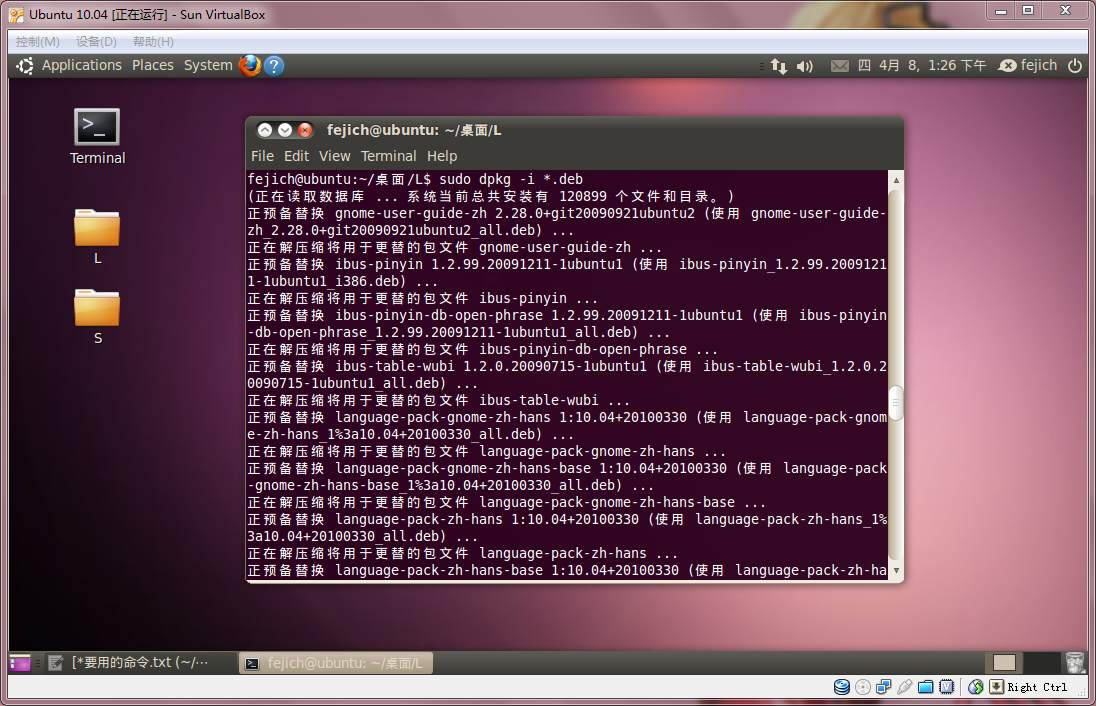Open VirtualBox 控制(M) menu

pyautogui.click(x=38, y=42)
